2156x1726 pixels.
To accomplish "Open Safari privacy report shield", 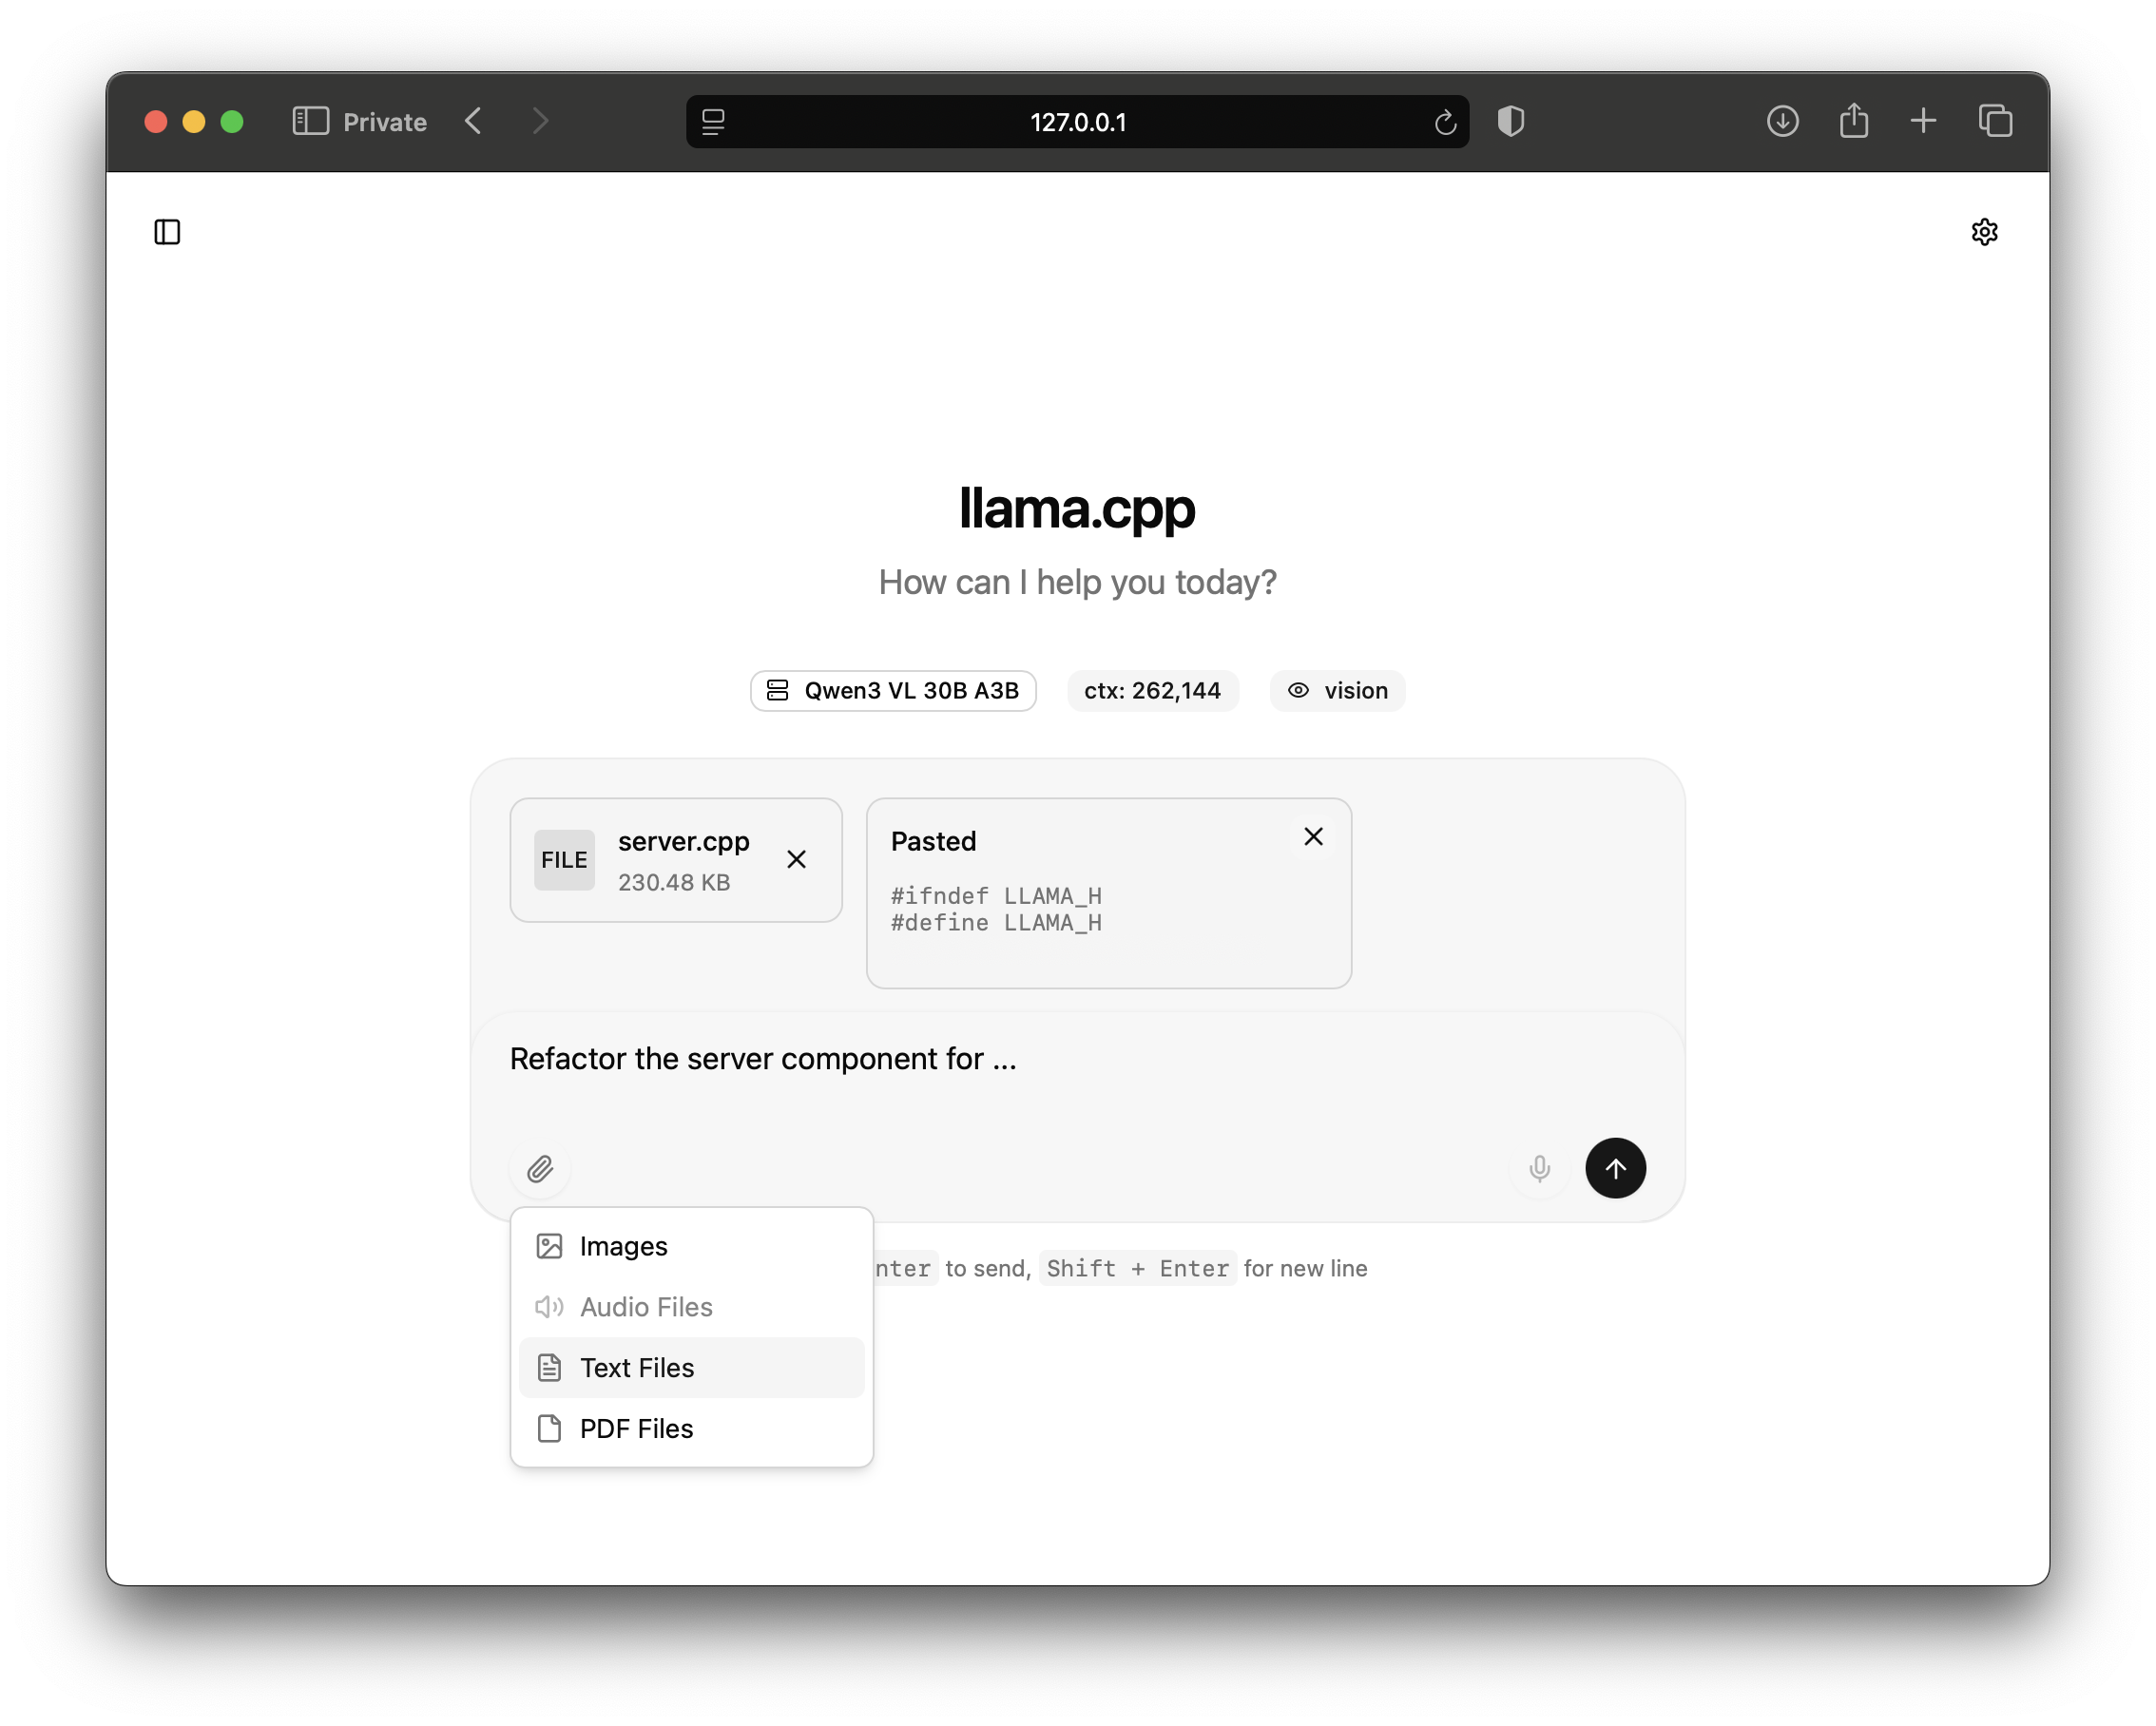I will pos(1510,122).
